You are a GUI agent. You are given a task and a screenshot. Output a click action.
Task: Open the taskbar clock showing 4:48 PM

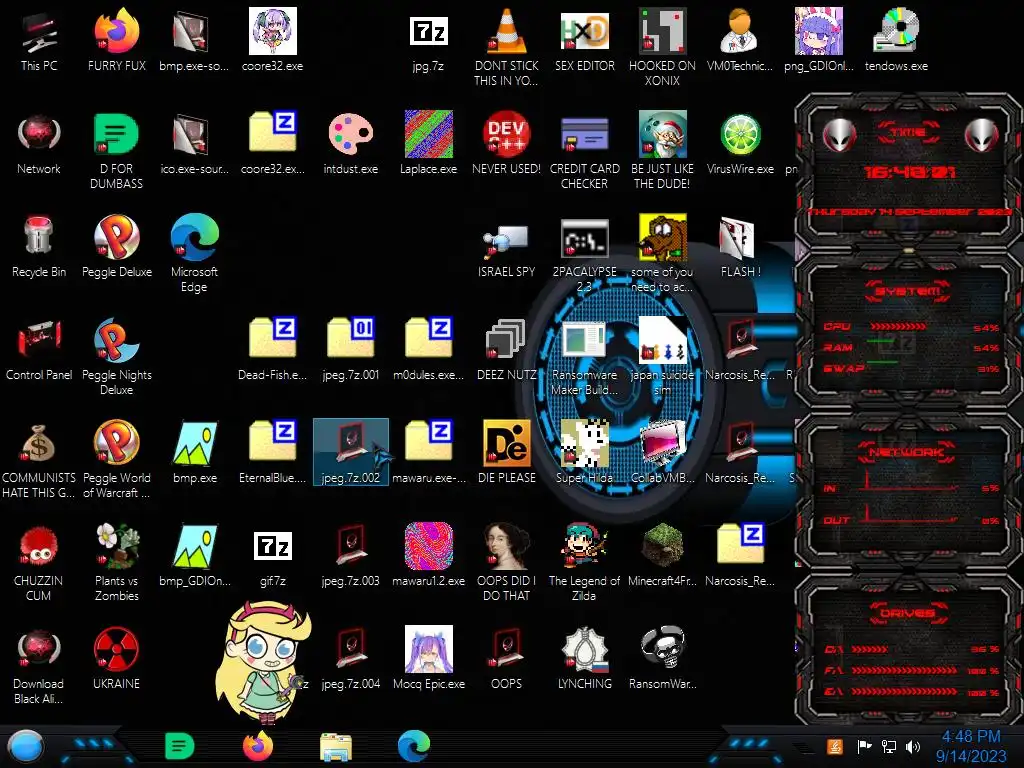coord(971,746)
